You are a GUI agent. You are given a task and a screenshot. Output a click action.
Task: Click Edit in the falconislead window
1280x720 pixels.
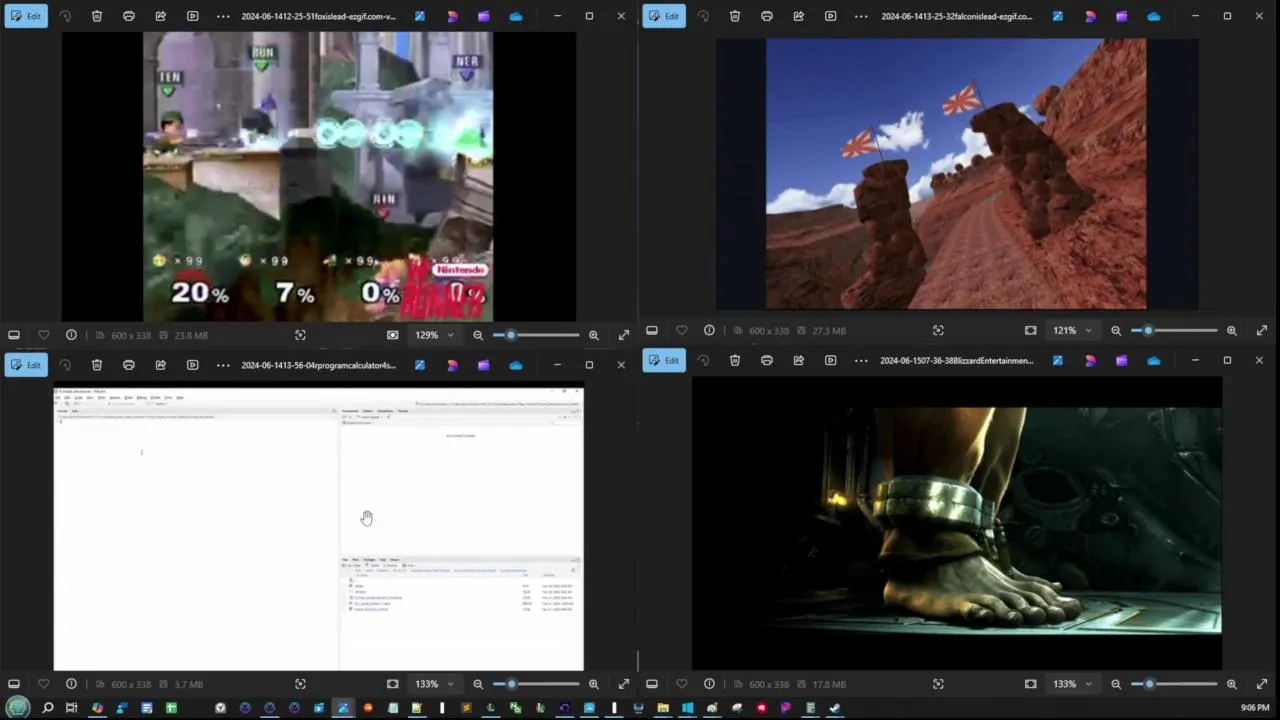[x=664, y=16]
